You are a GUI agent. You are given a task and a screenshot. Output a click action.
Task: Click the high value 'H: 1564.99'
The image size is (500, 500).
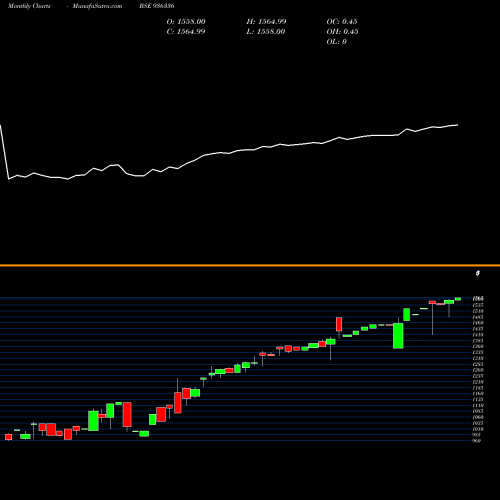click(x=266, y=22)
